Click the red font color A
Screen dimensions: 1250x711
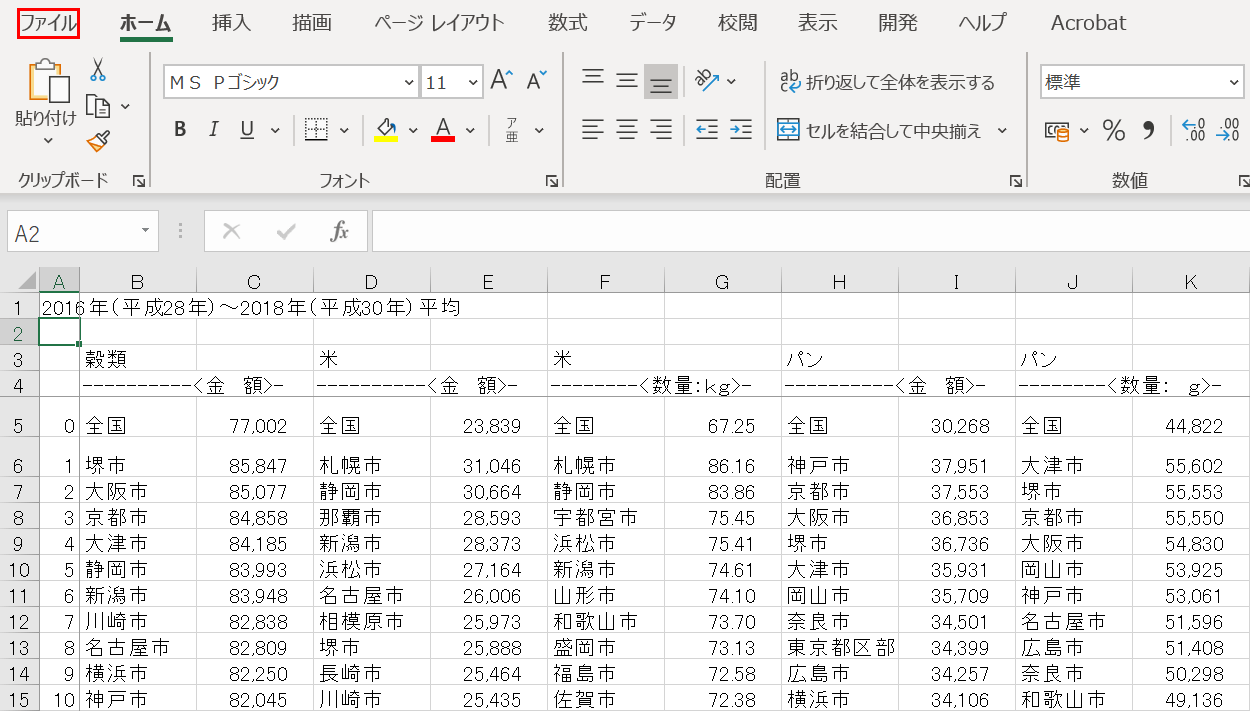tap(443, 130)
